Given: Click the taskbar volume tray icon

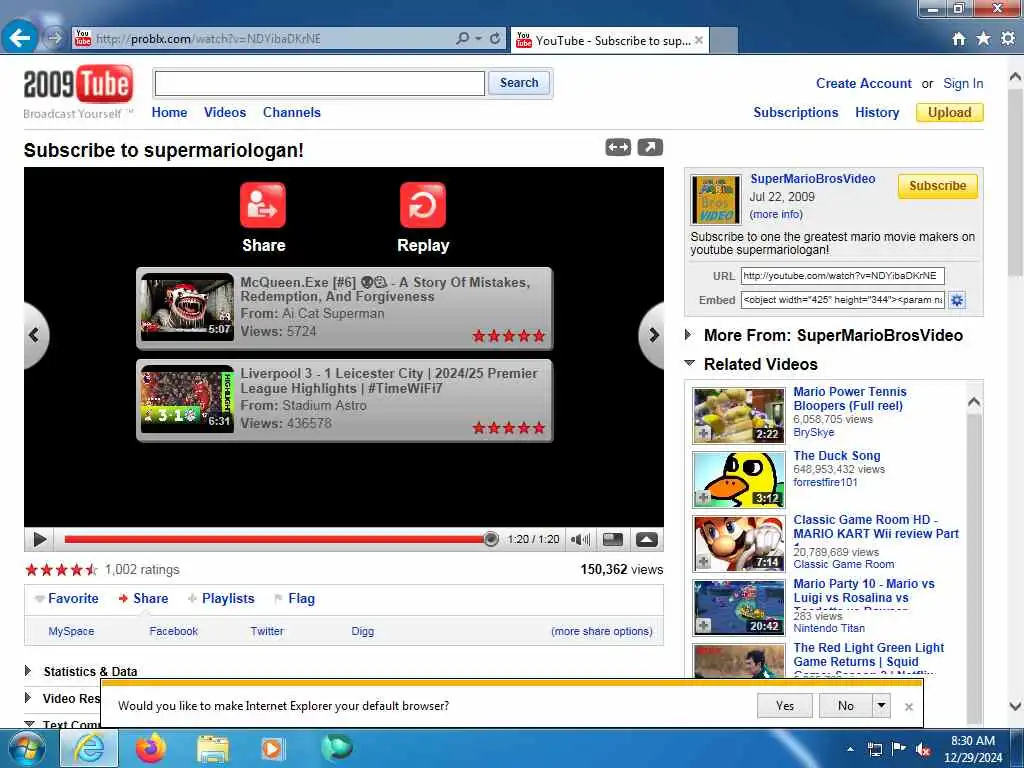Looking at the screenshot, I should (923, 750).
